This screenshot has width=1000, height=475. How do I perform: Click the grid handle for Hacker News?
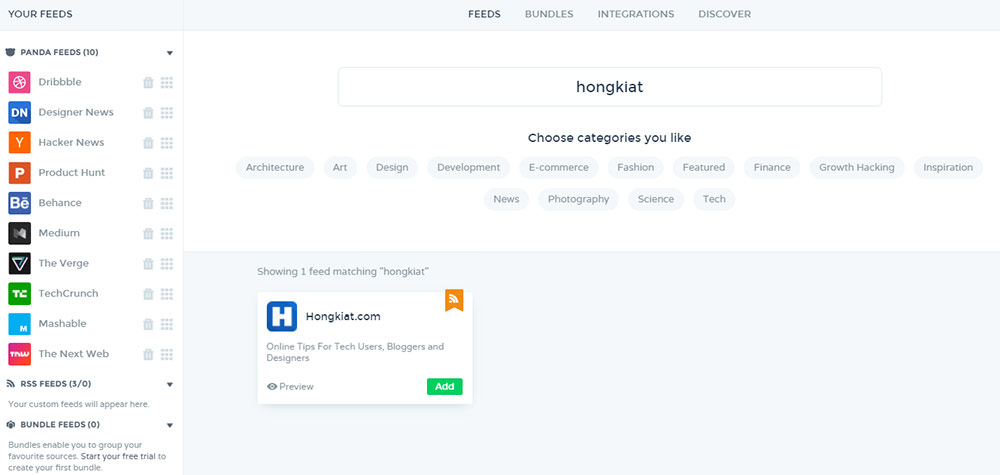(167, 143)
